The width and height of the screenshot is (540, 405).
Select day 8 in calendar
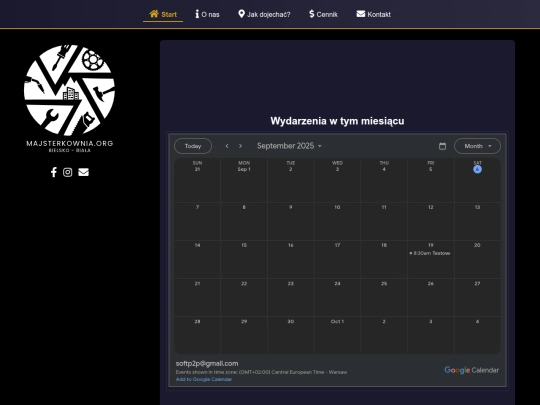click(244, 207)
